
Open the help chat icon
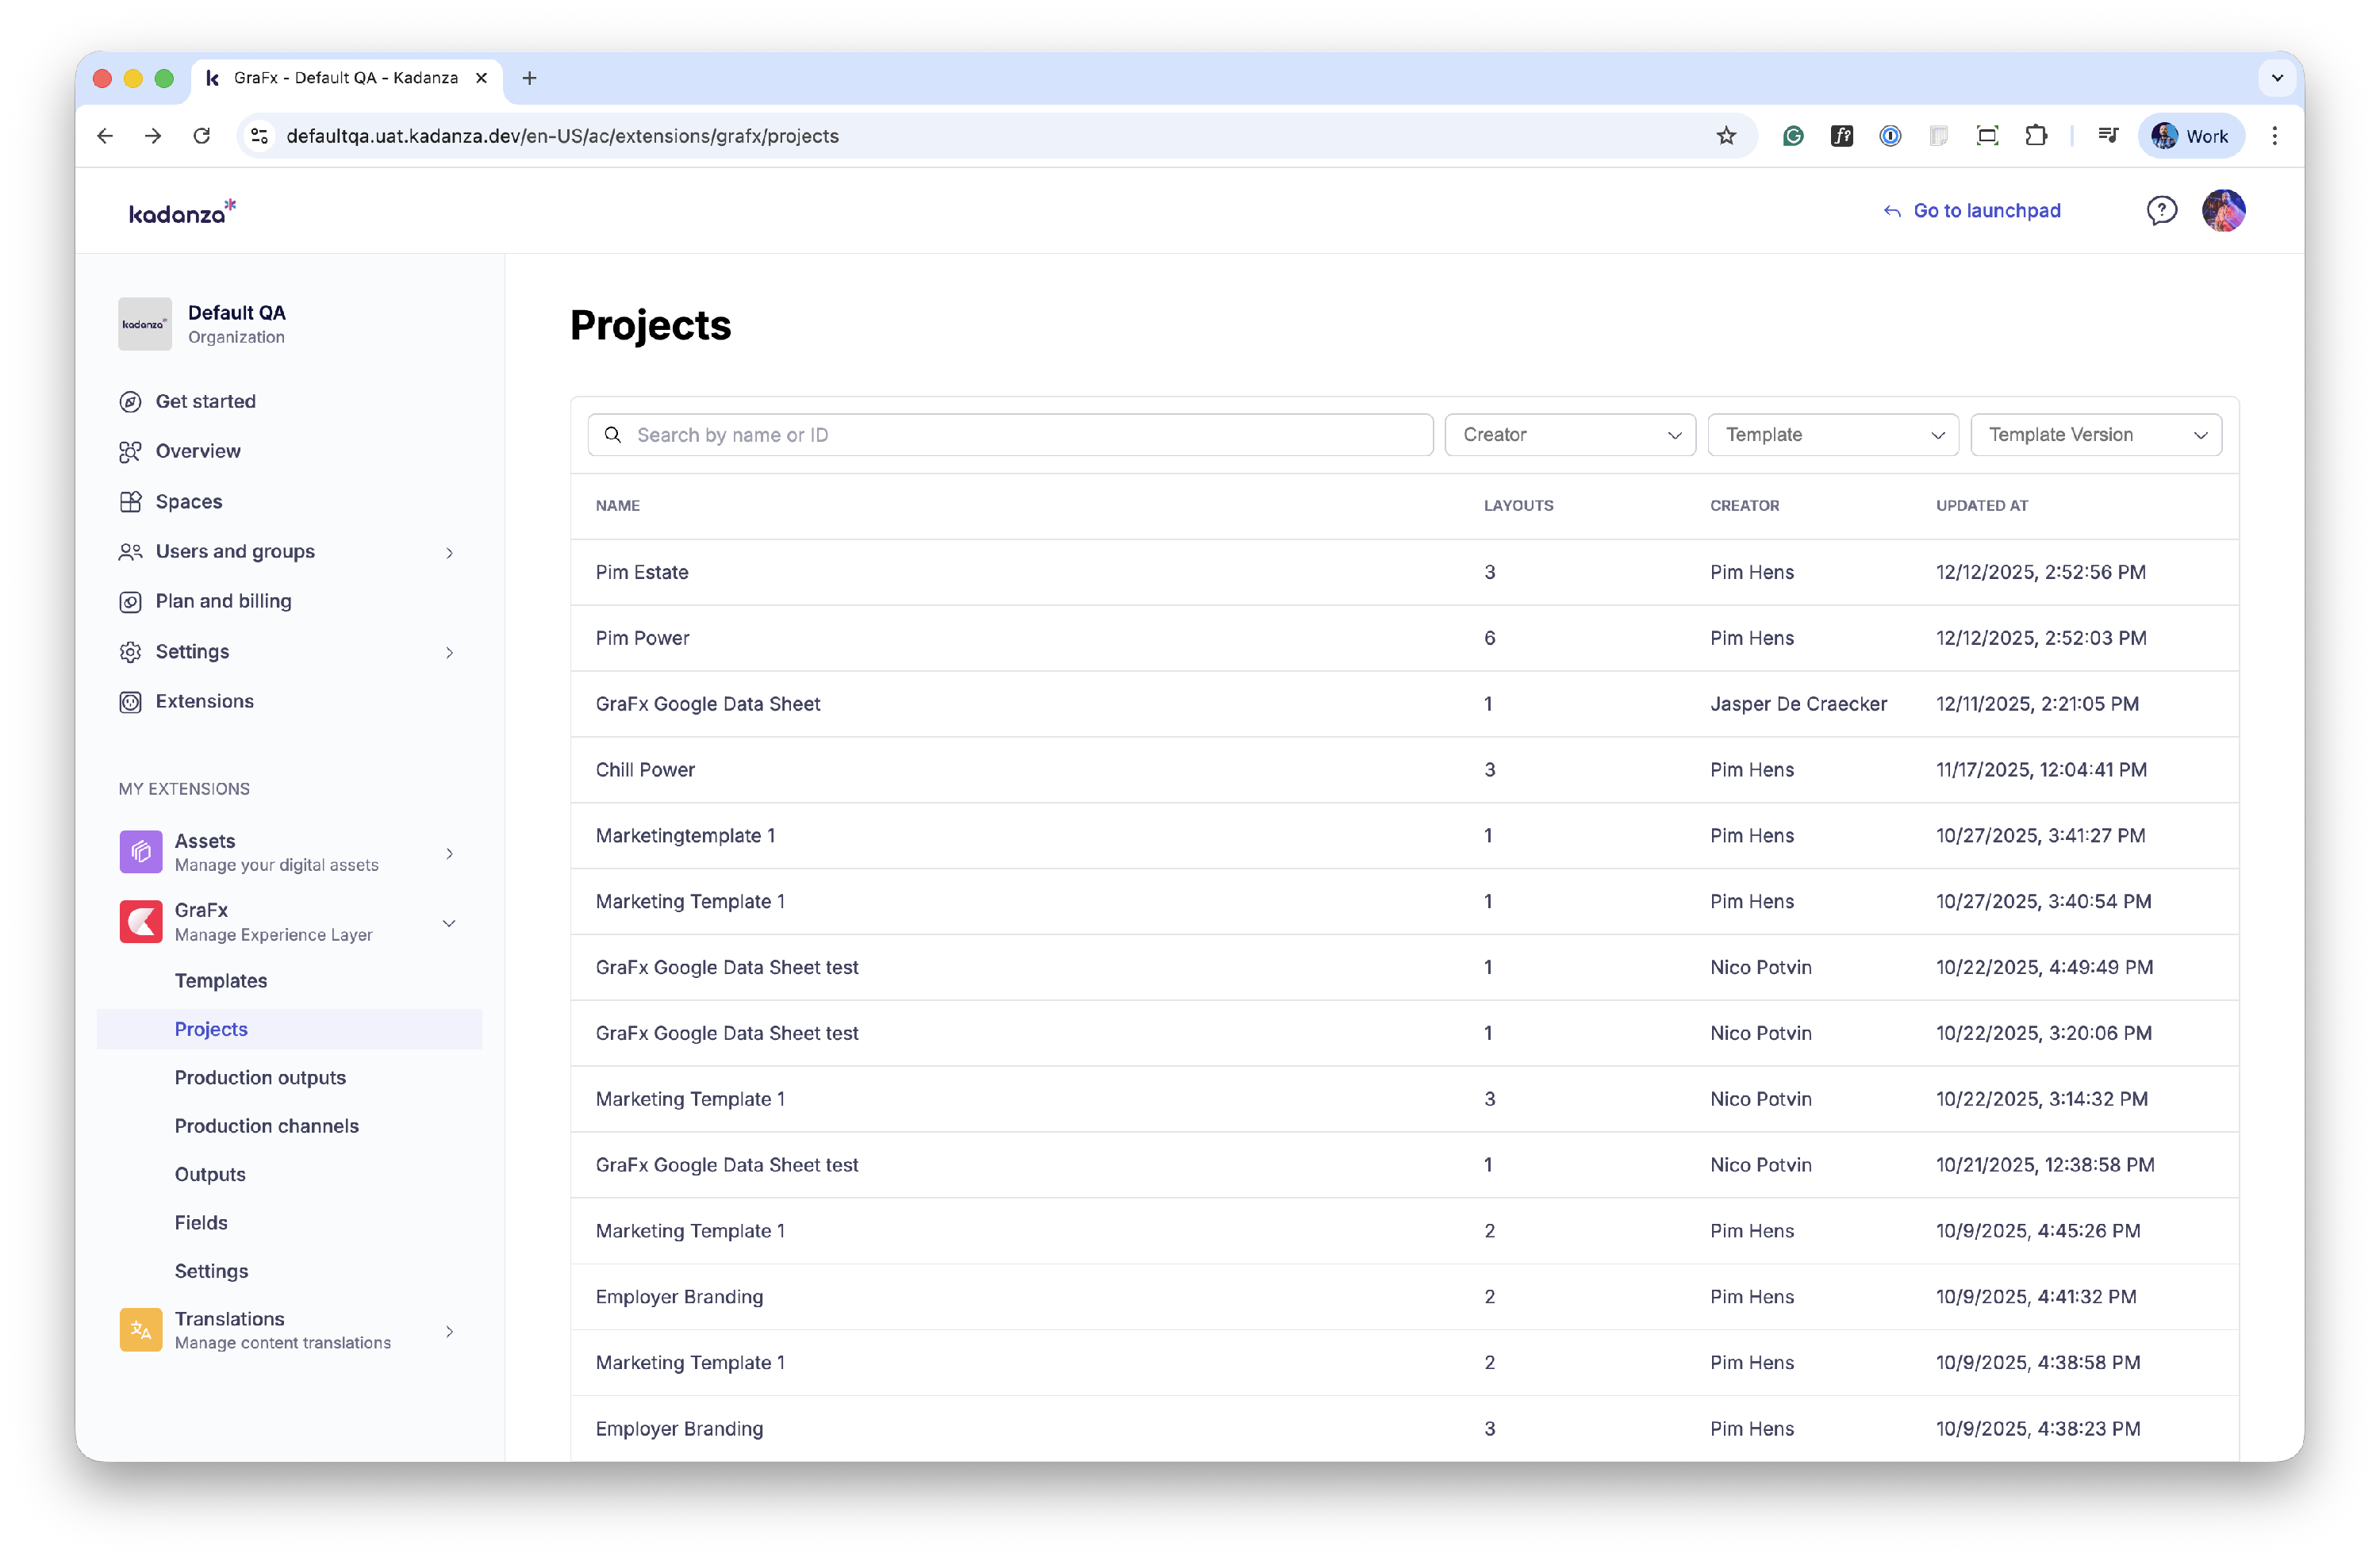[2161, 210]
